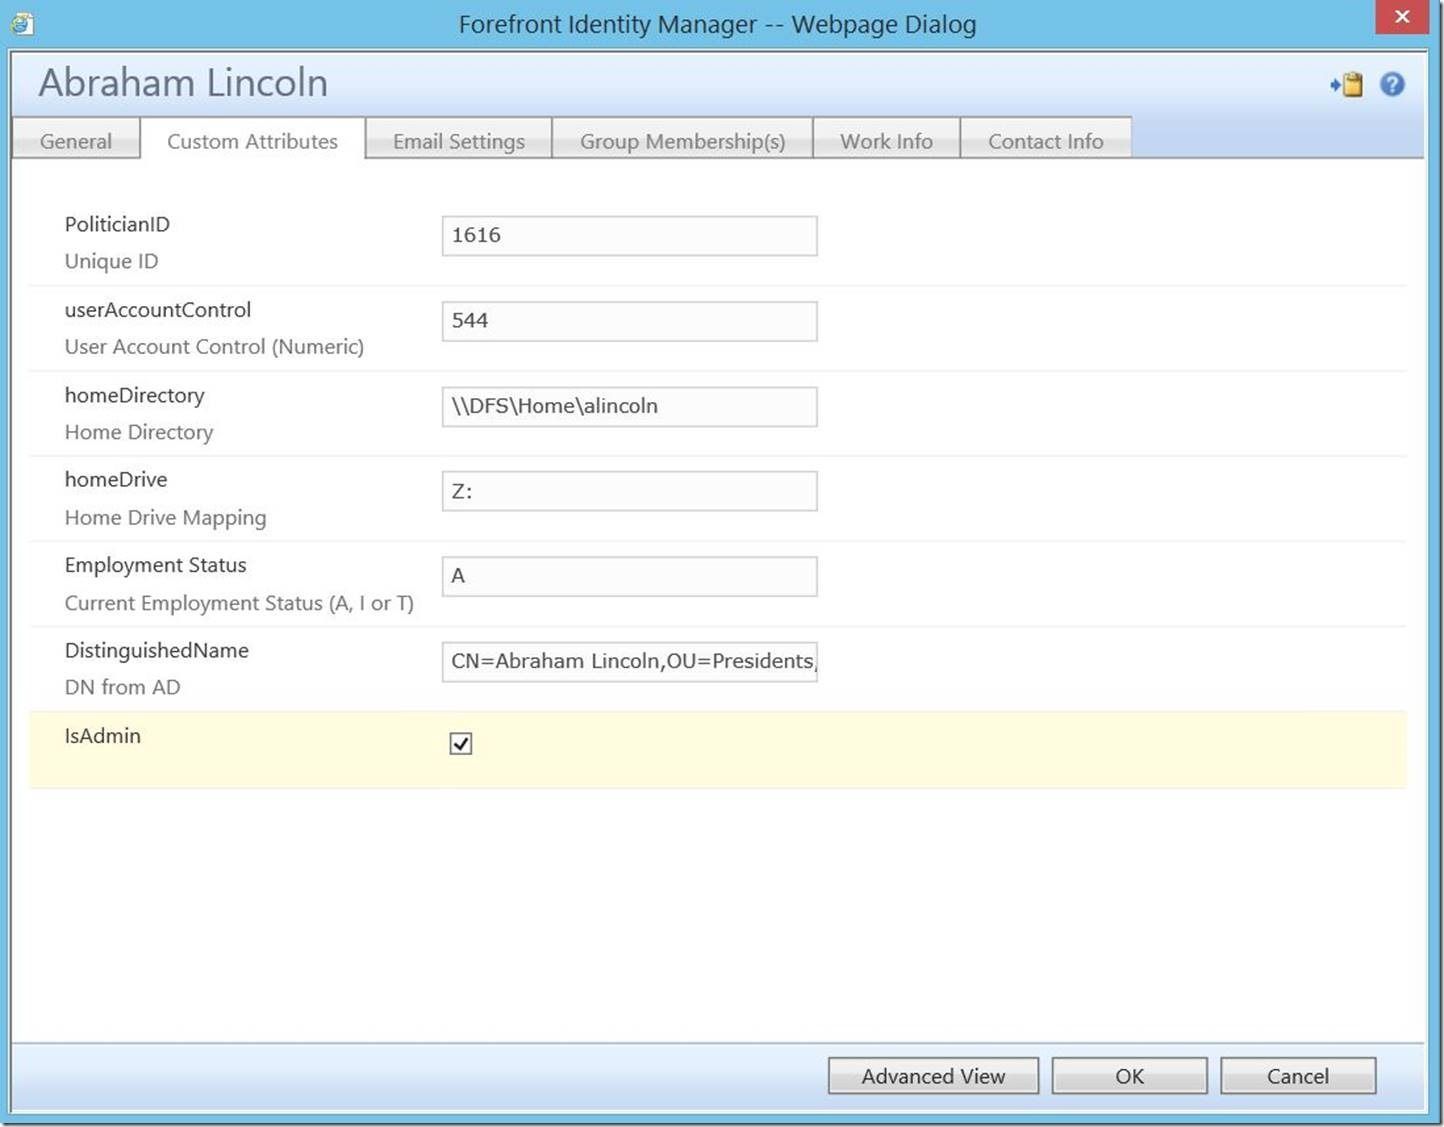Click the IsAdmin label

tap(103, 736)
